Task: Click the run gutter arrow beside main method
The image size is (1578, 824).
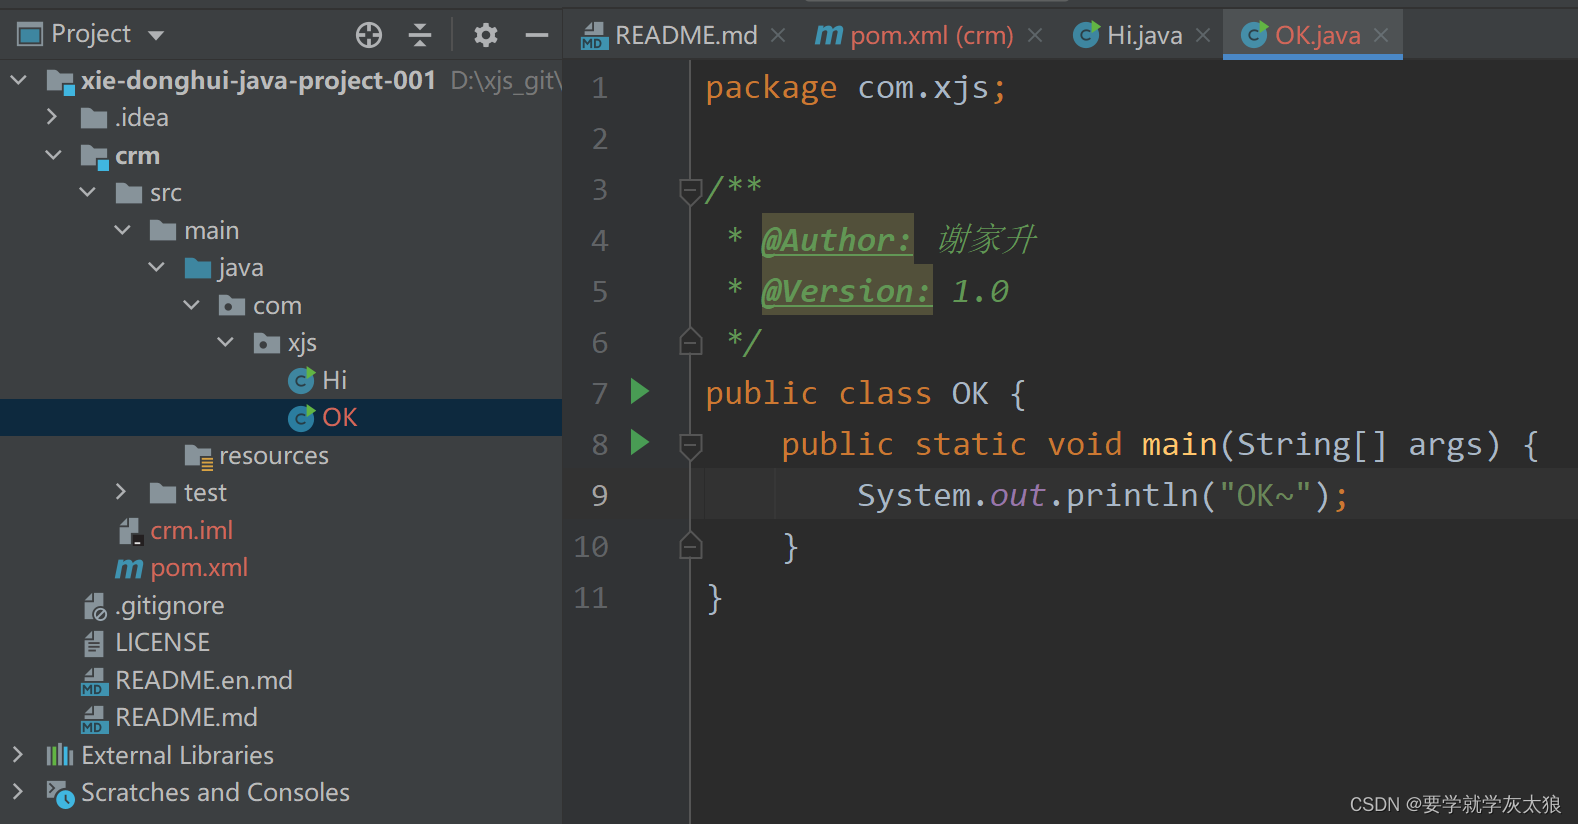Action: pyautogui.click(x=640, y=442)
